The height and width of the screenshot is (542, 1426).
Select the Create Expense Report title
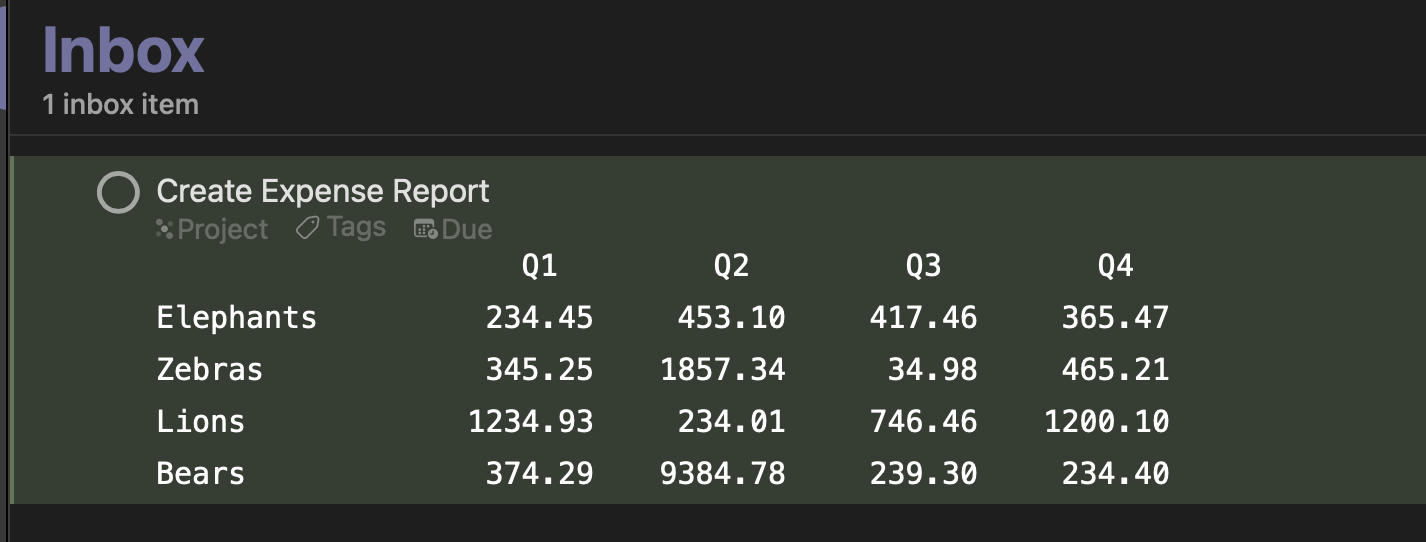[x=323, y=191]
